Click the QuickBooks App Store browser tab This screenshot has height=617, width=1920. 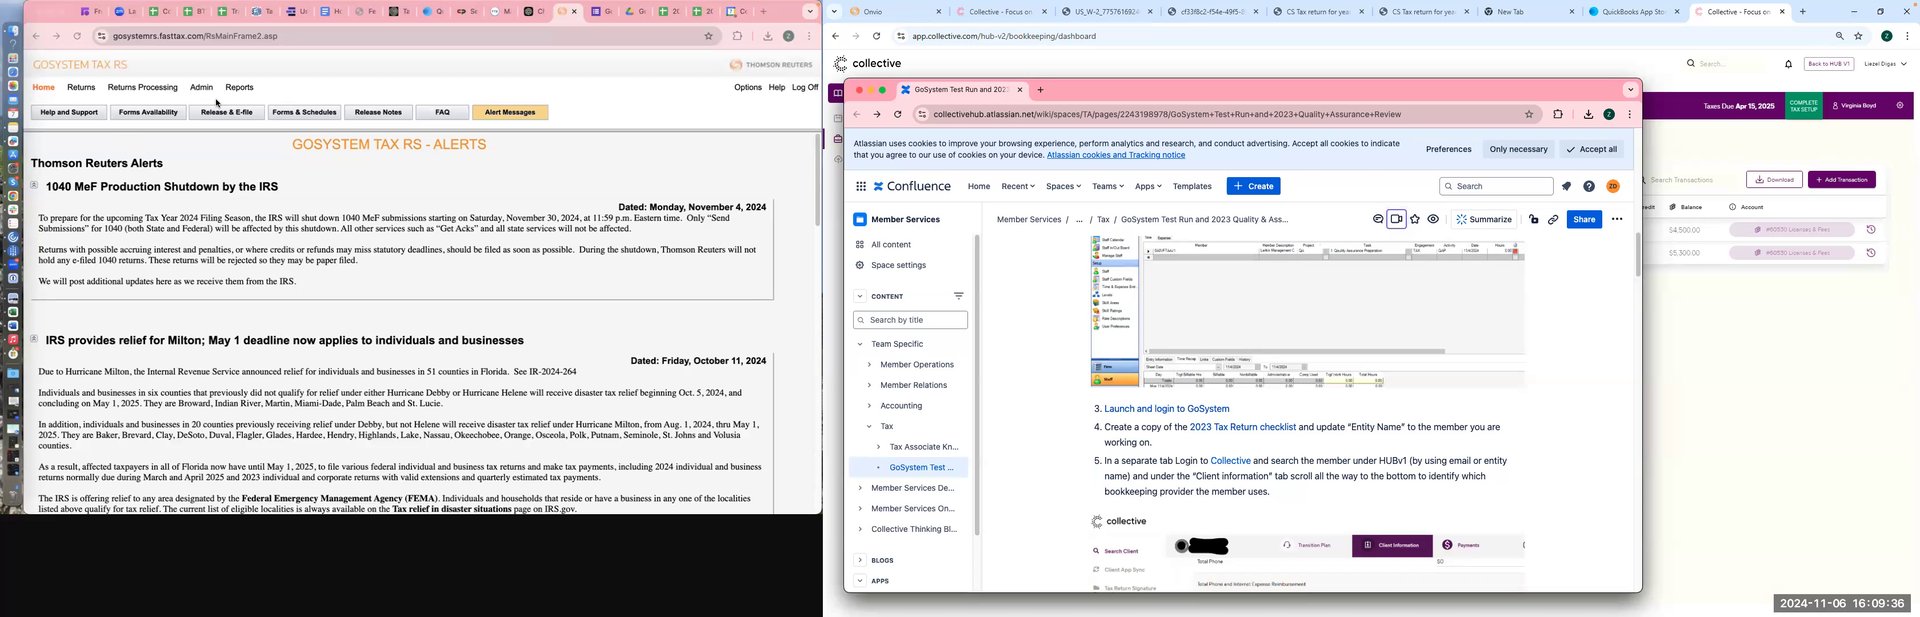coord(1632,12)
